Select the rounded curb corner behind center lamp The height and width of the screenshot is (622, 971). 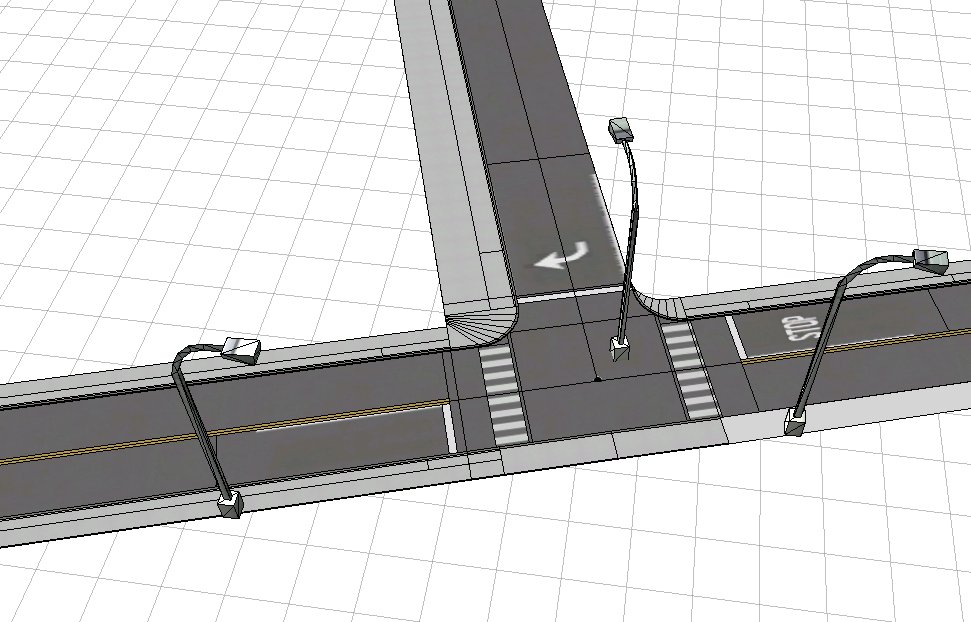click(x=658, y=305)
